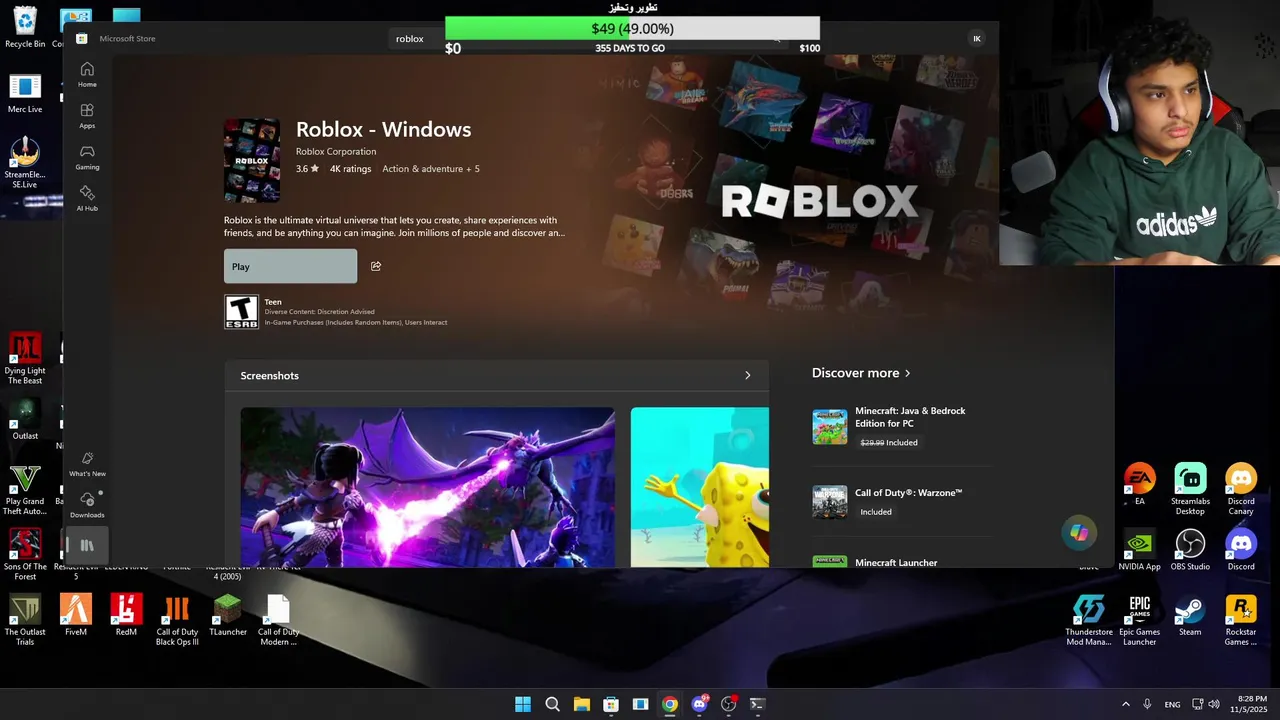Open Thunderstore Mod Manager icon
The height and width of the screenshot is (720, 1280).
1089,619
